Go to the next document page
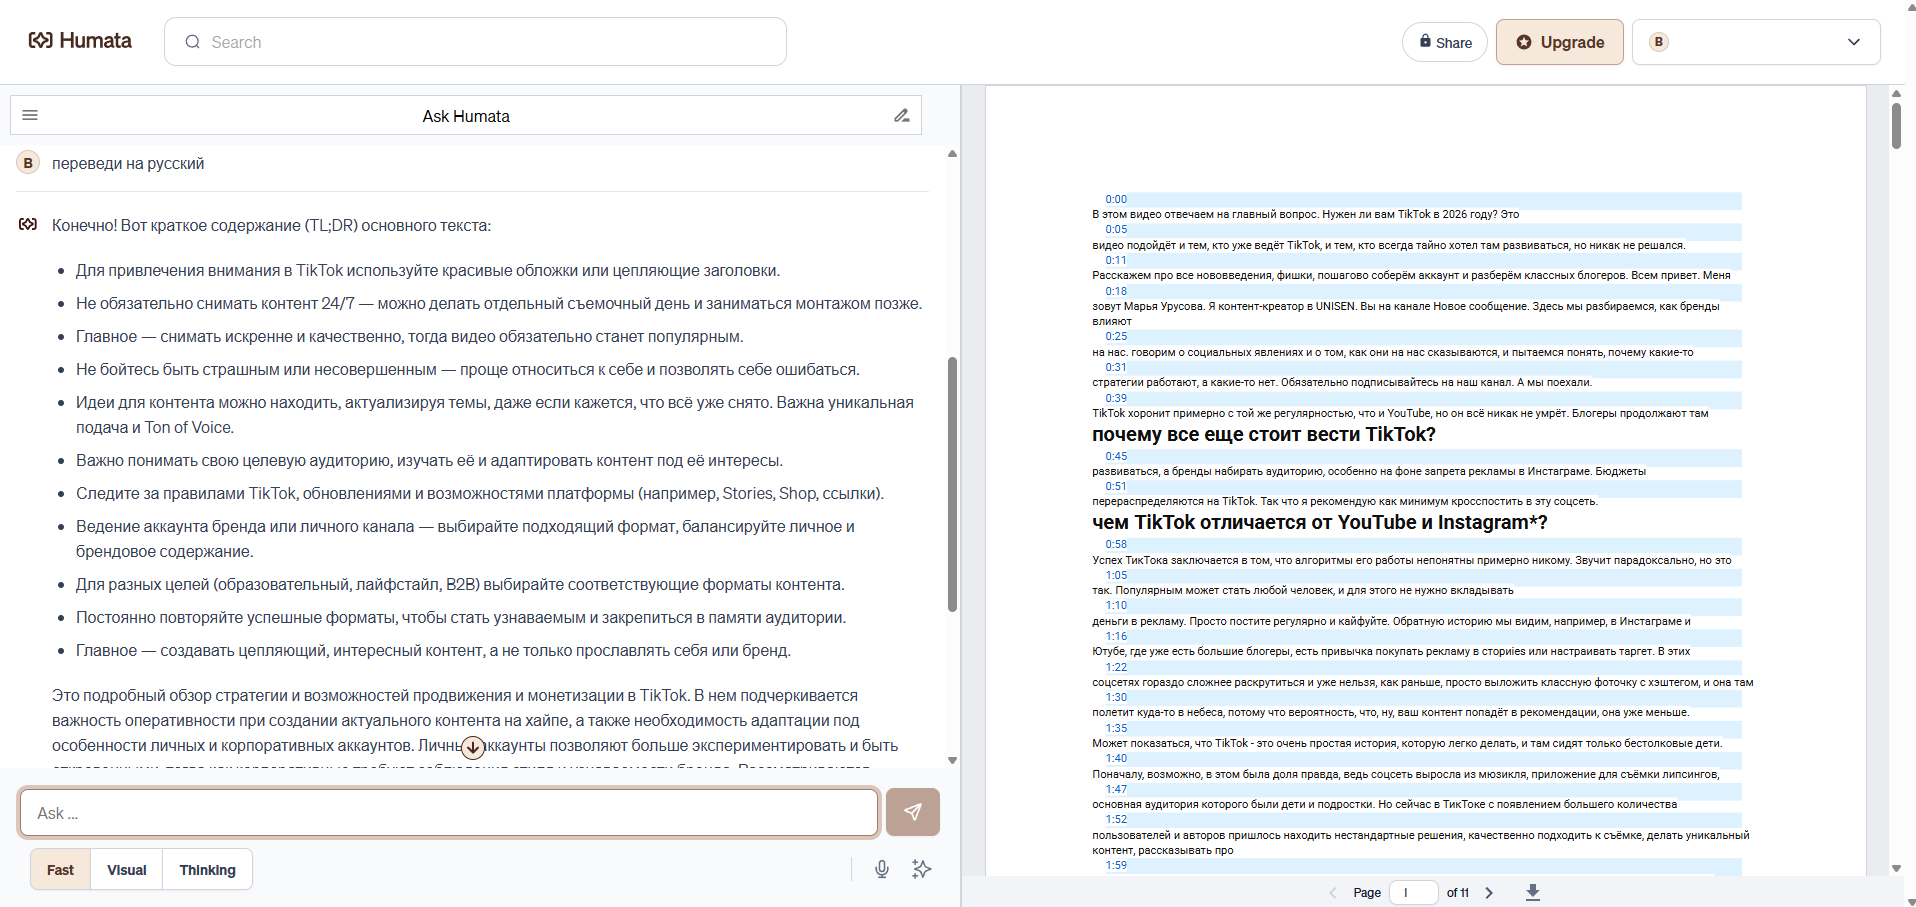The width and height of the screenshot is (1916, 907). pyautogui.click(x=1489, y=893)
